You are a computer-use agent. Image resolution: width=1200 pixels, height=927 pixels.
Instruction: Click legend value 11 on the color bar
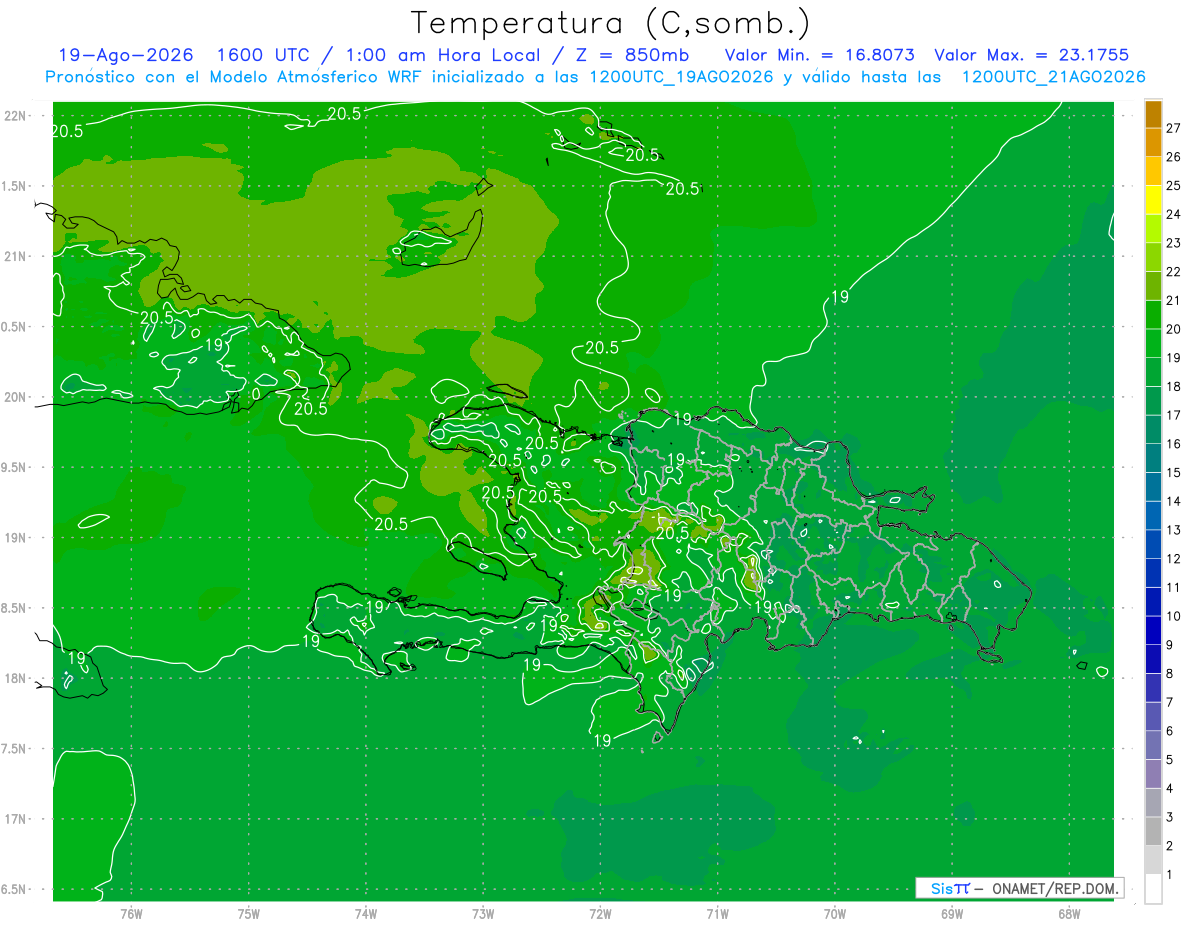[x=1175, y=587]
